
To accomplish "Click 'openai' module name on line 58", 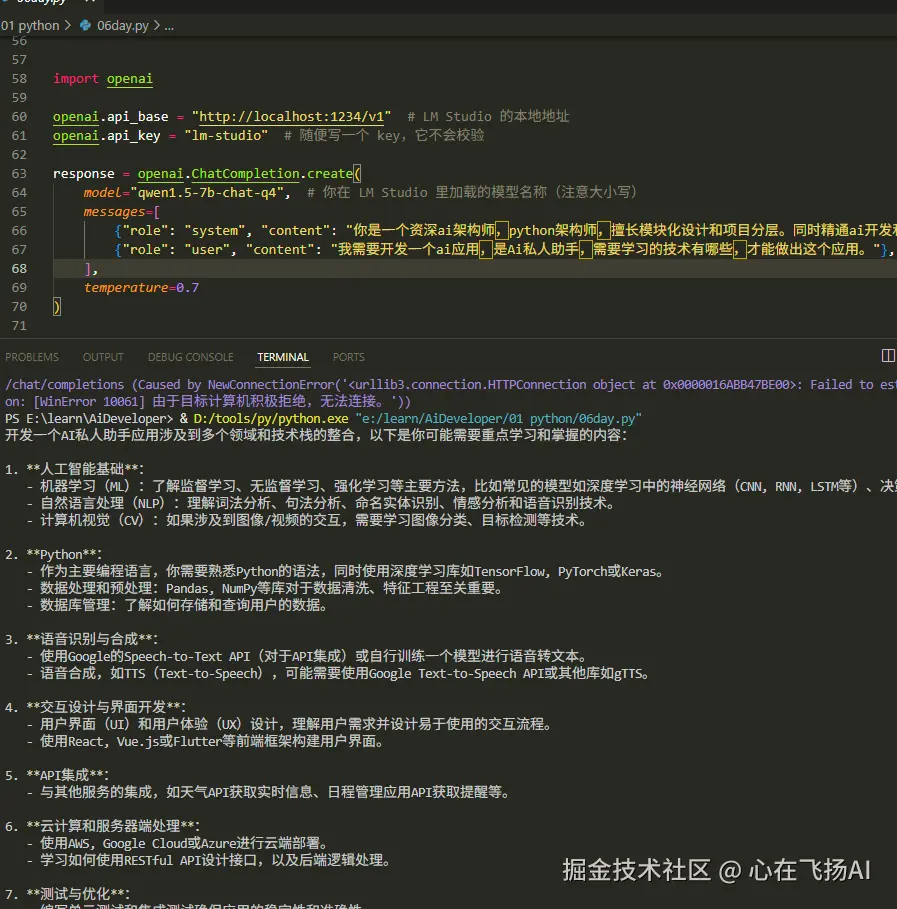I will pos(130,79).
